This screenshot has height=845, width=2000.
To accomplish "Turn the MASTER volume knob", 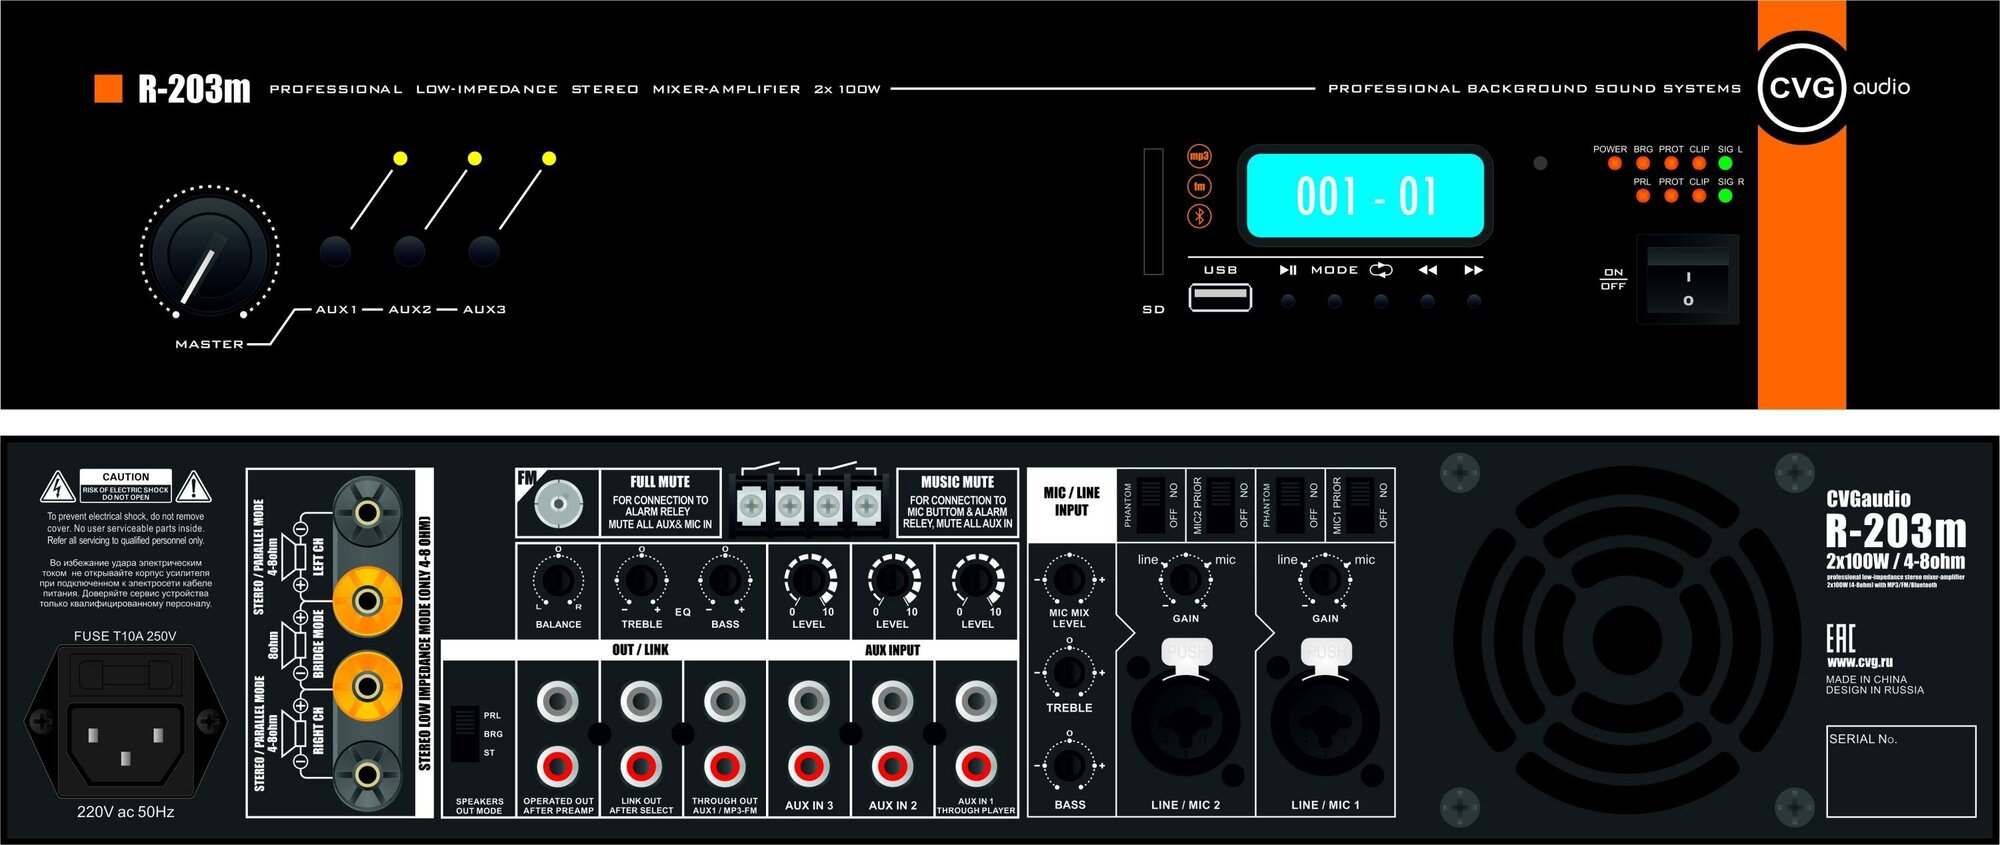I will coord(209,256).
